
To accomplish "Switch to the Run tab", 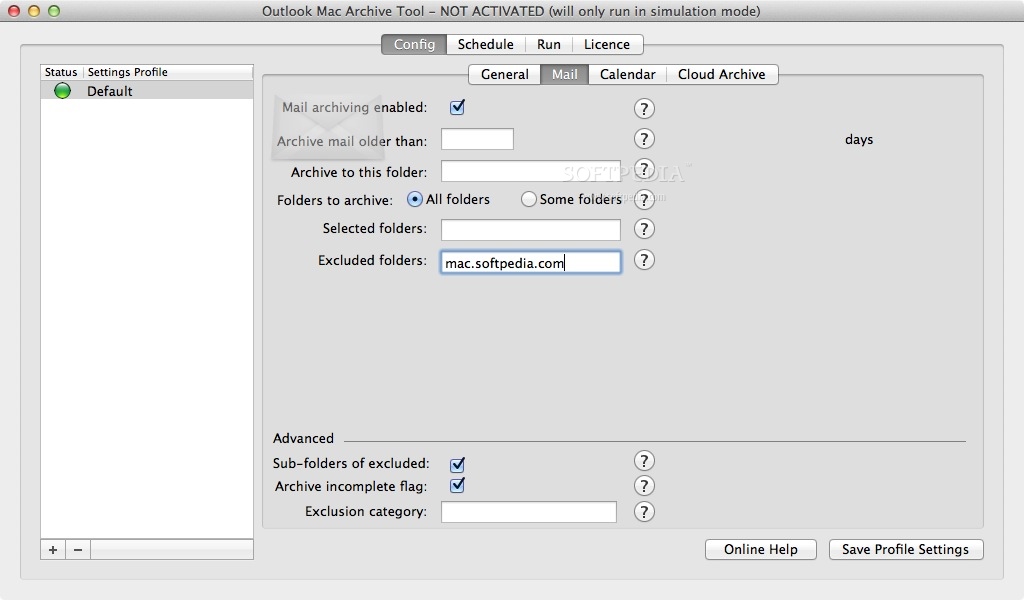I will (549, 44).
